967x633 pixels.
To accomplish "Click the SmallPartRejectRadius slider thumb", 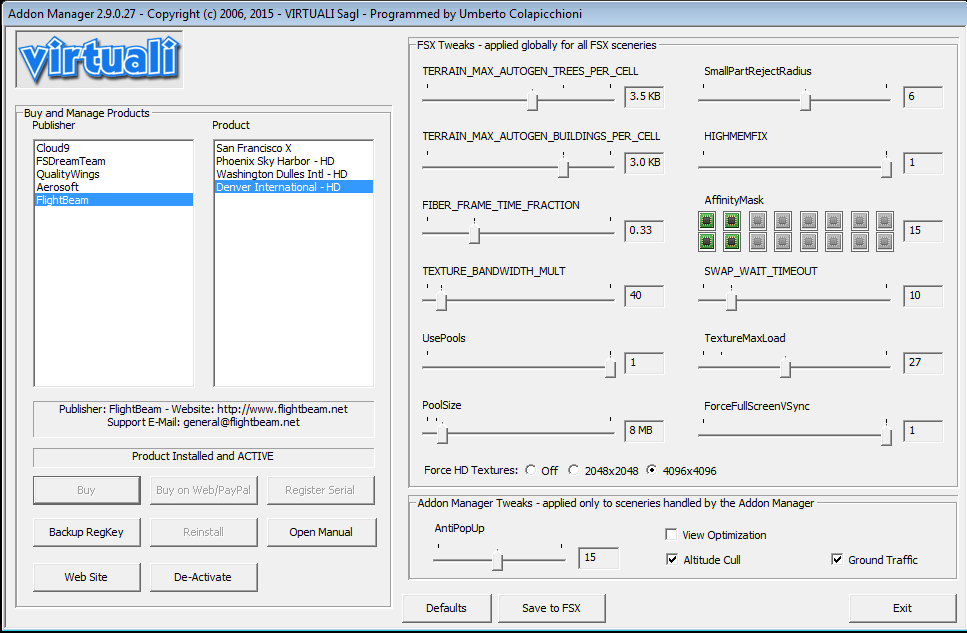I will 805,100.
